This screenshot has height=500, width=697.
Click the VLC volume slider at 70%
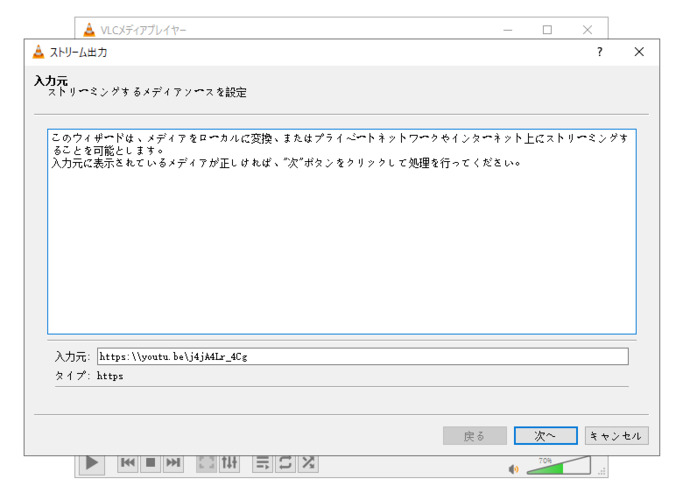coord(559,466)
